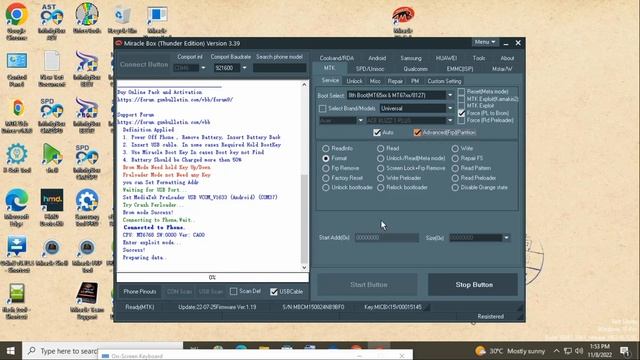The width and height of the screenshot is (640, 360).
Task: Click the Search phone model field
Action: [280, 68]
